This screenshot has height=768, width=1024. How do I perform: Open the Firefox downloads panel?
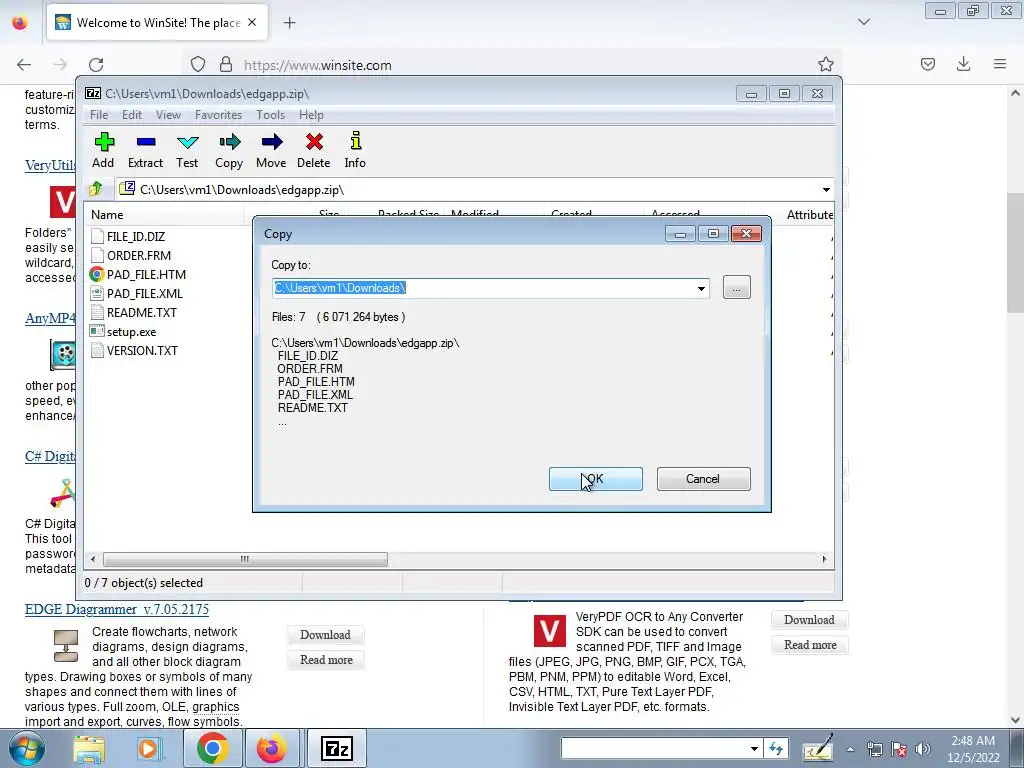[963, 64]
